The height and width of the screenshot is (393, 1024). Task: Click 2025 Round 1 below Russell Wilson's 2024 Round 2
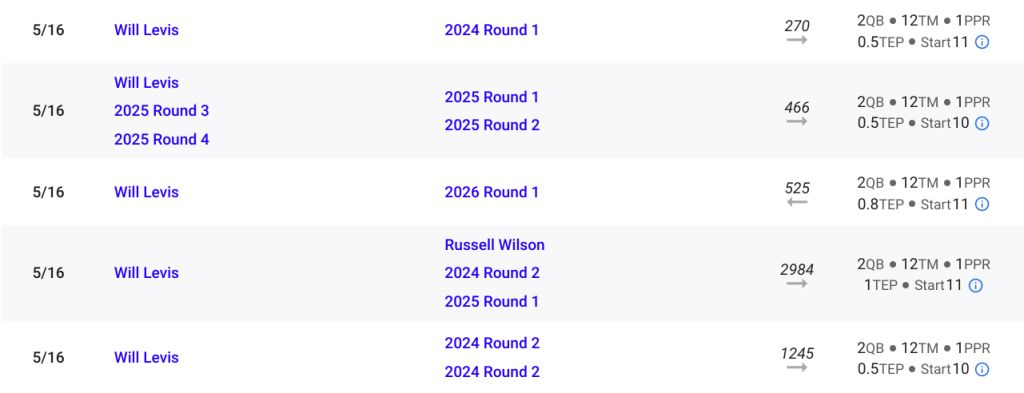click(492, 302)
